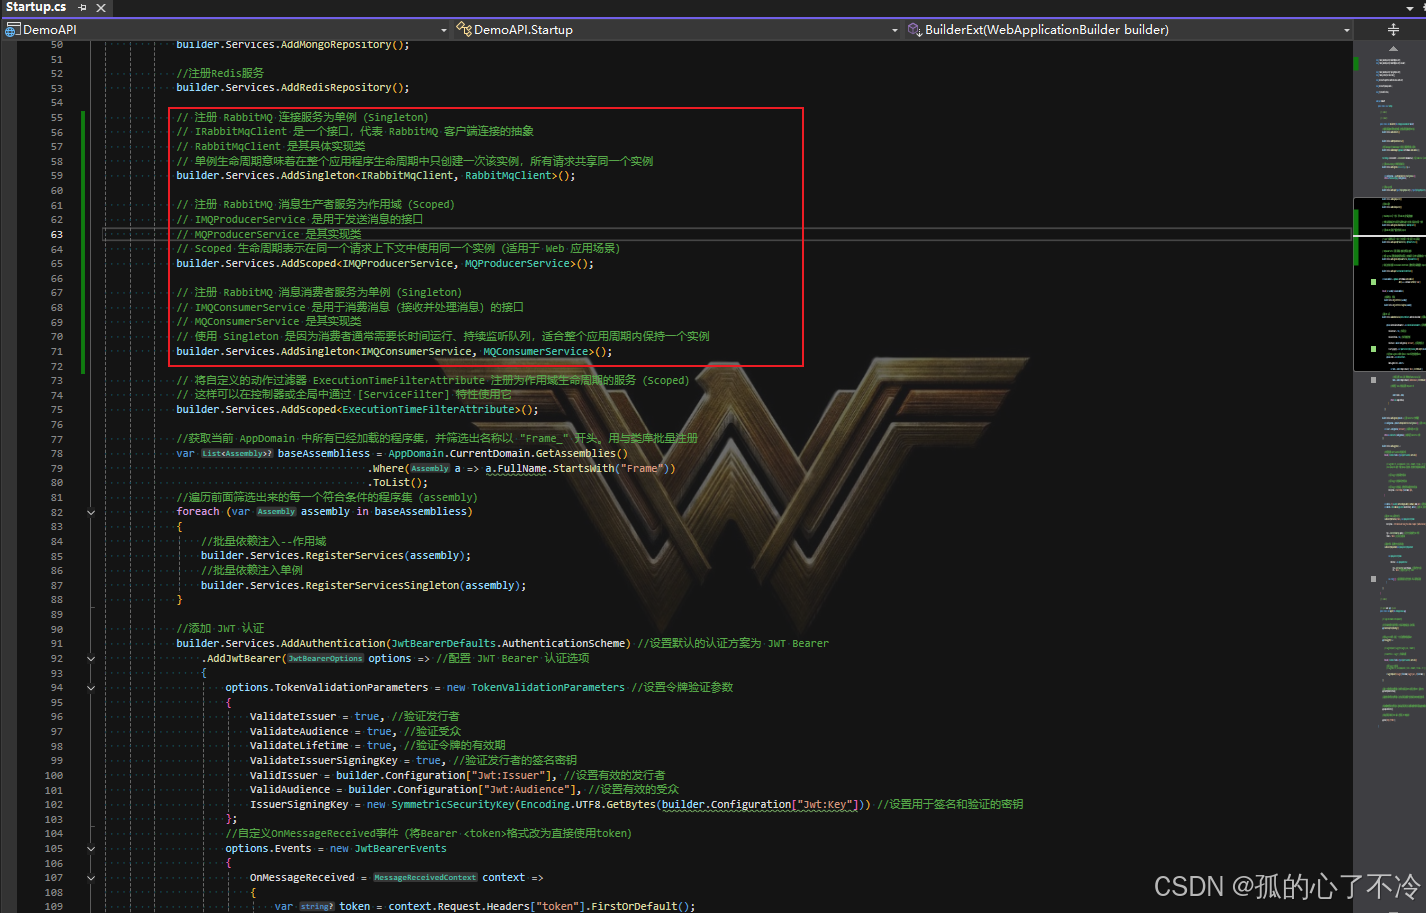This screenshot has width=1426, height=913.
Task: Click the split editor window icon
Action: [1393, 30]
